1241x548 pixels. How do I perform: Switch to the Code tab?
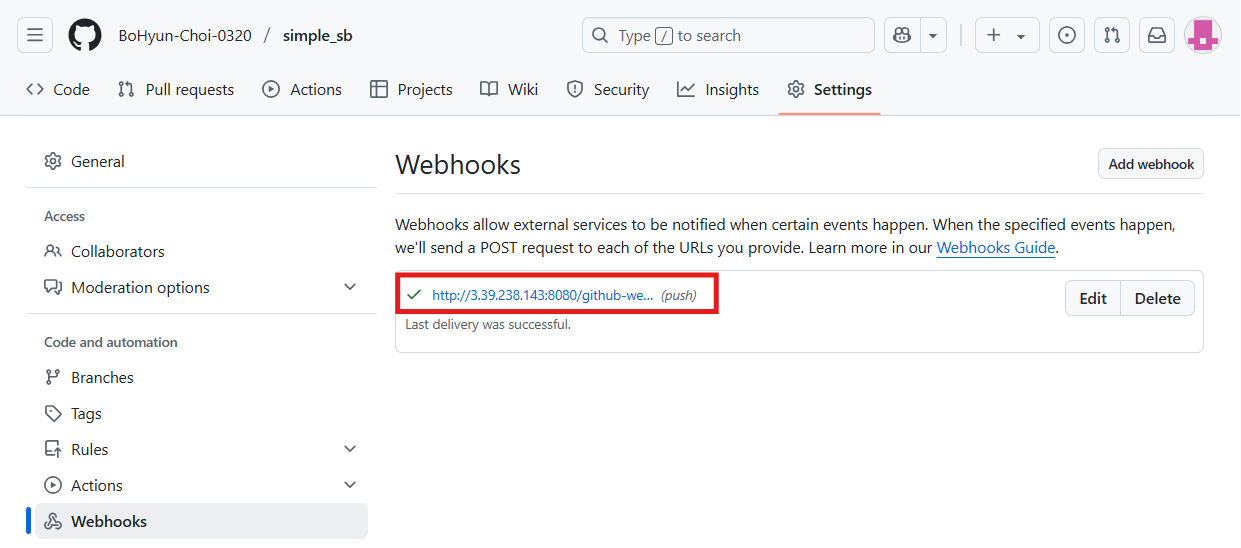(58, 89)
